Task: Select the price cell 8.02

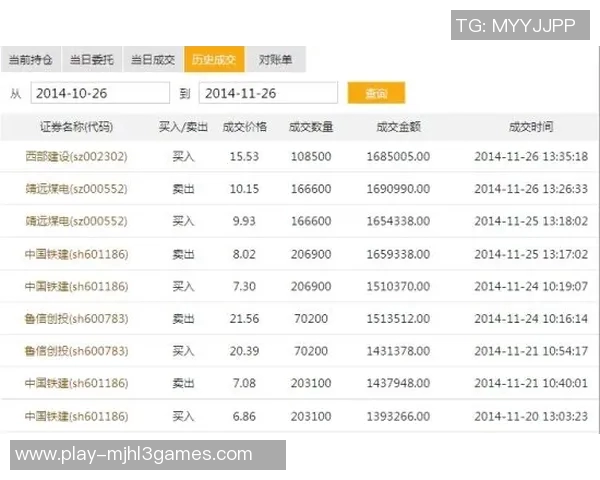Action: [244, 254]
